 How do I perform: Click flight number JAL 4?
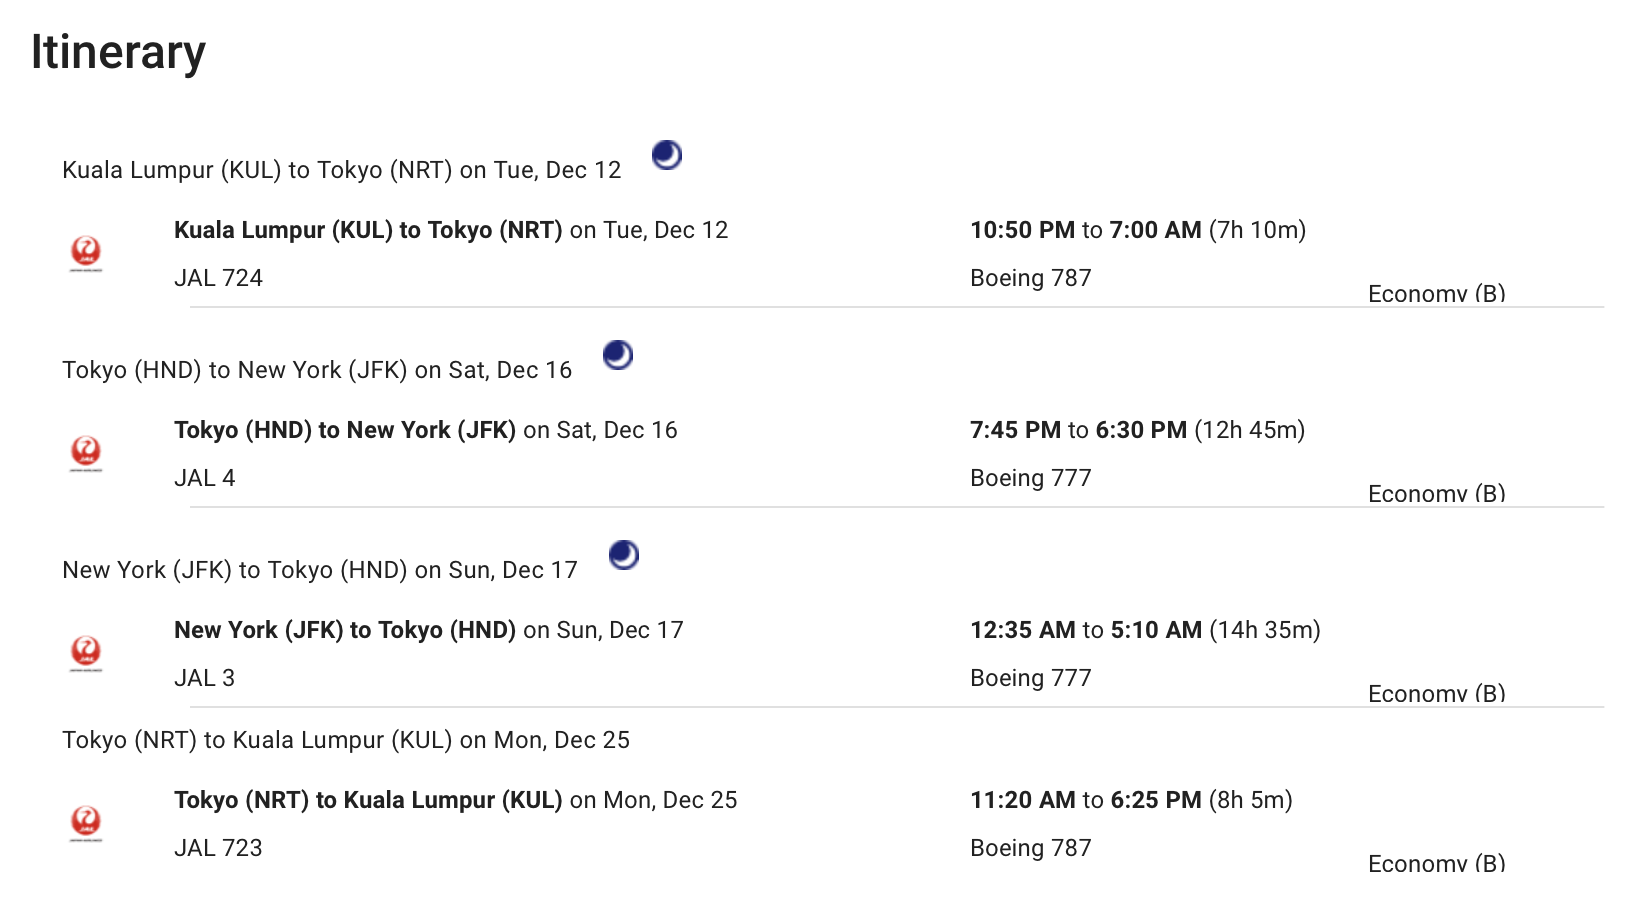(205, 478)
